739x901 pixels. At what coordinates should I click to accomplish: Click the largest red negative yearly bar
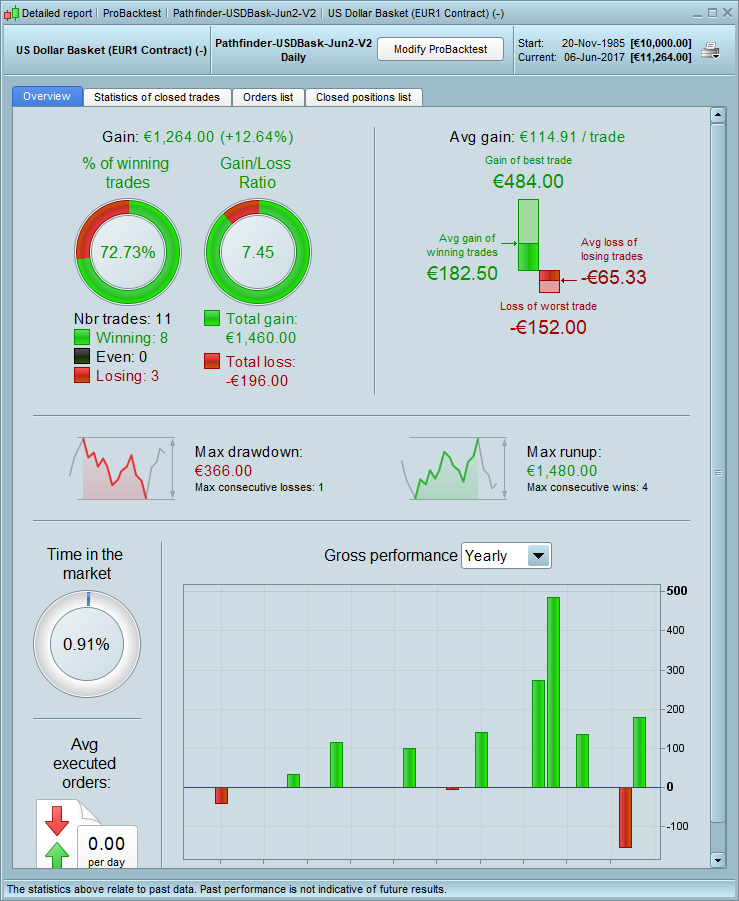point(625,817)
